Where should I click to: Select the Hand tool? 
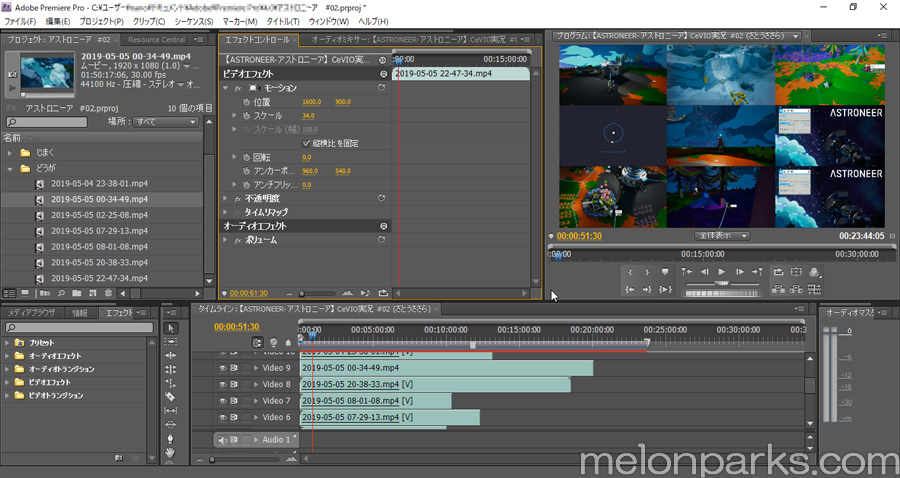coord(170,452)
